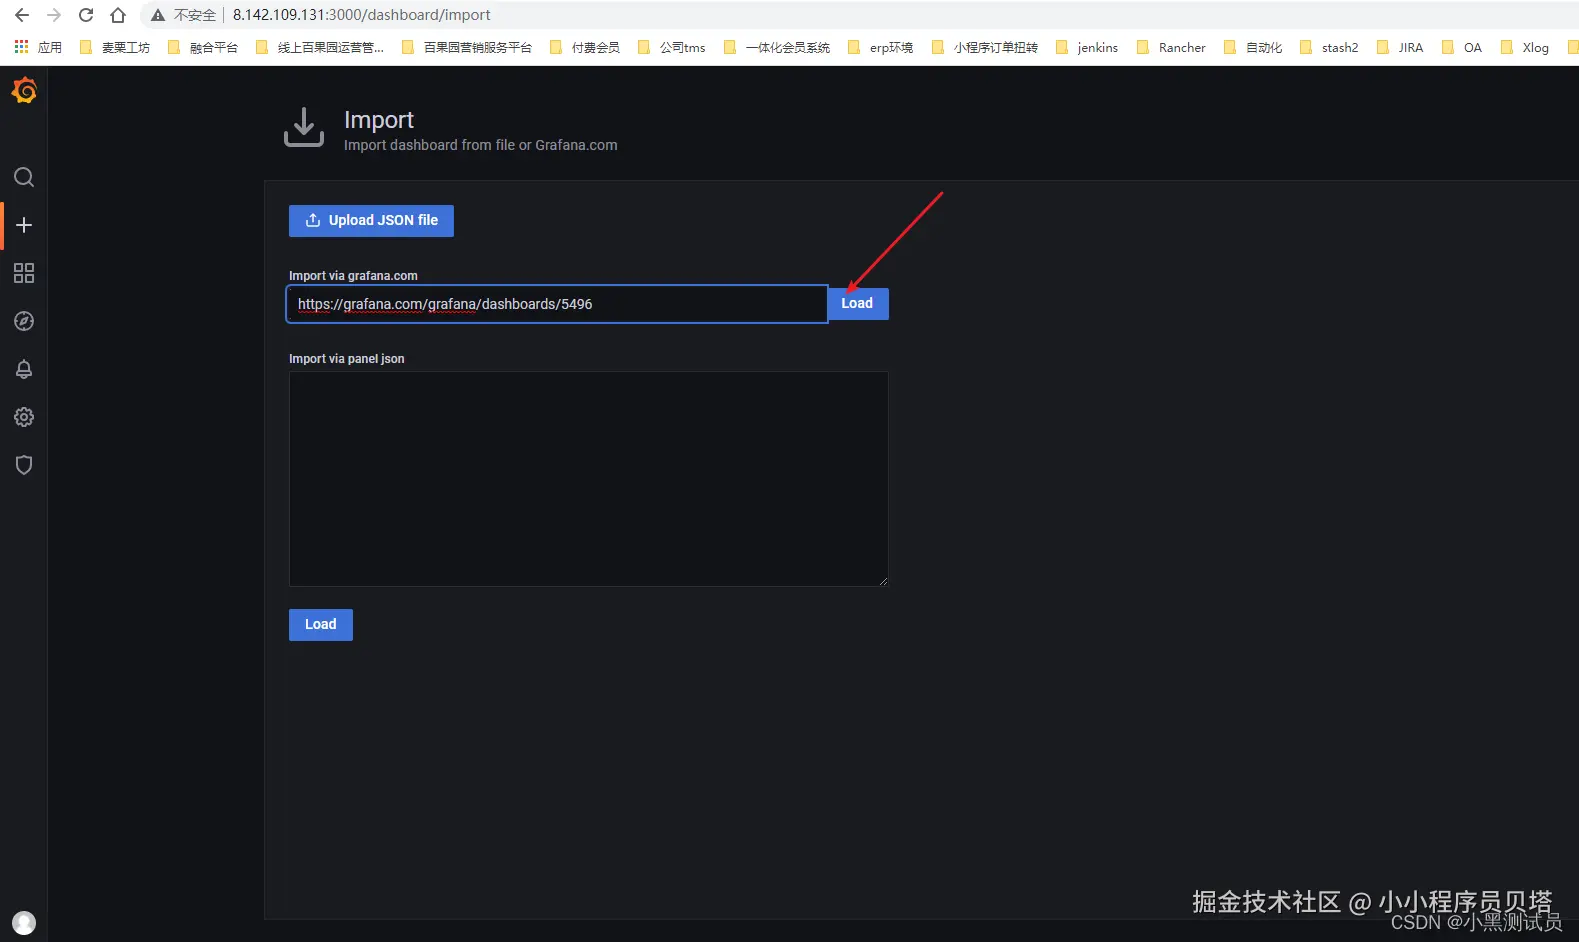Open the 应用 apps grid bookmark
Viewport: 1579px width, 942px height.
pos(38,47)
